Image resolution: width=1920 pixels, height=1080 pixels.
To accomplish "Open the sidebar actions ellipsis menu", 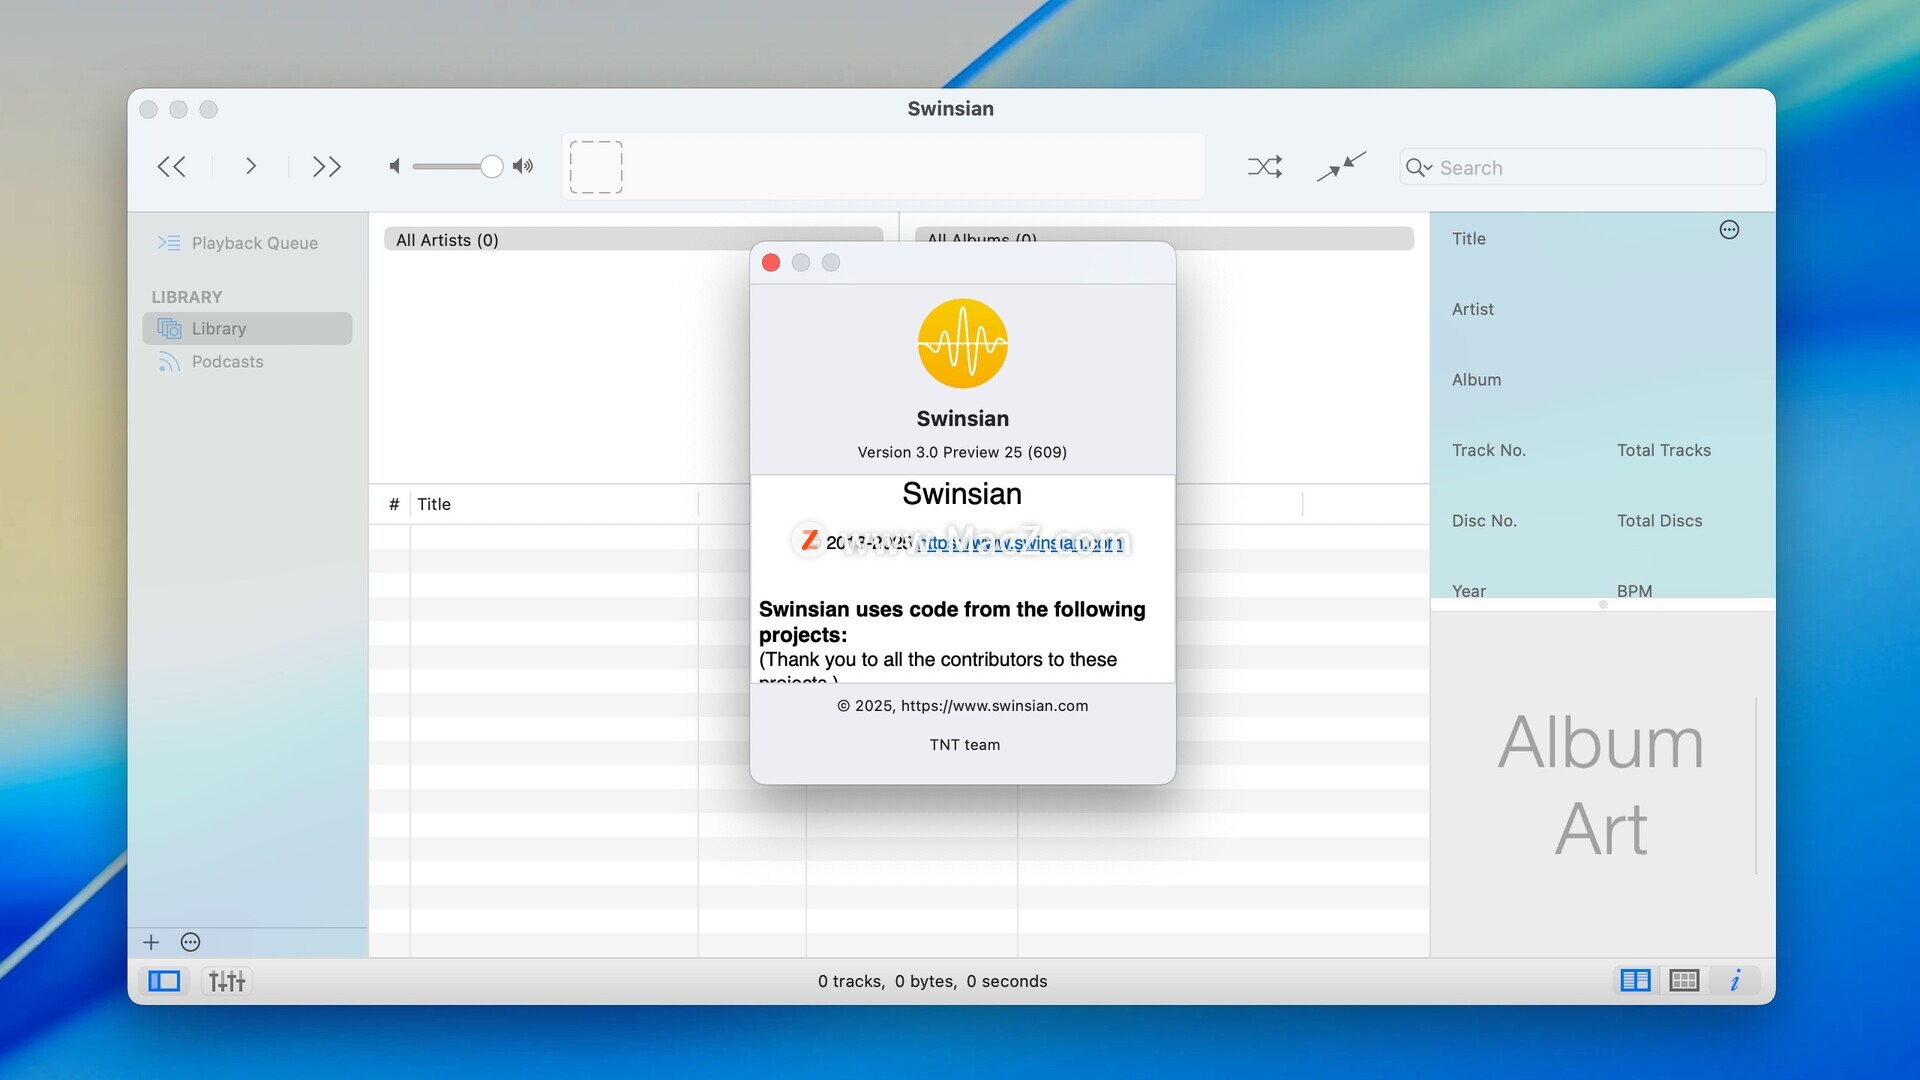I will tap(190, 942).
